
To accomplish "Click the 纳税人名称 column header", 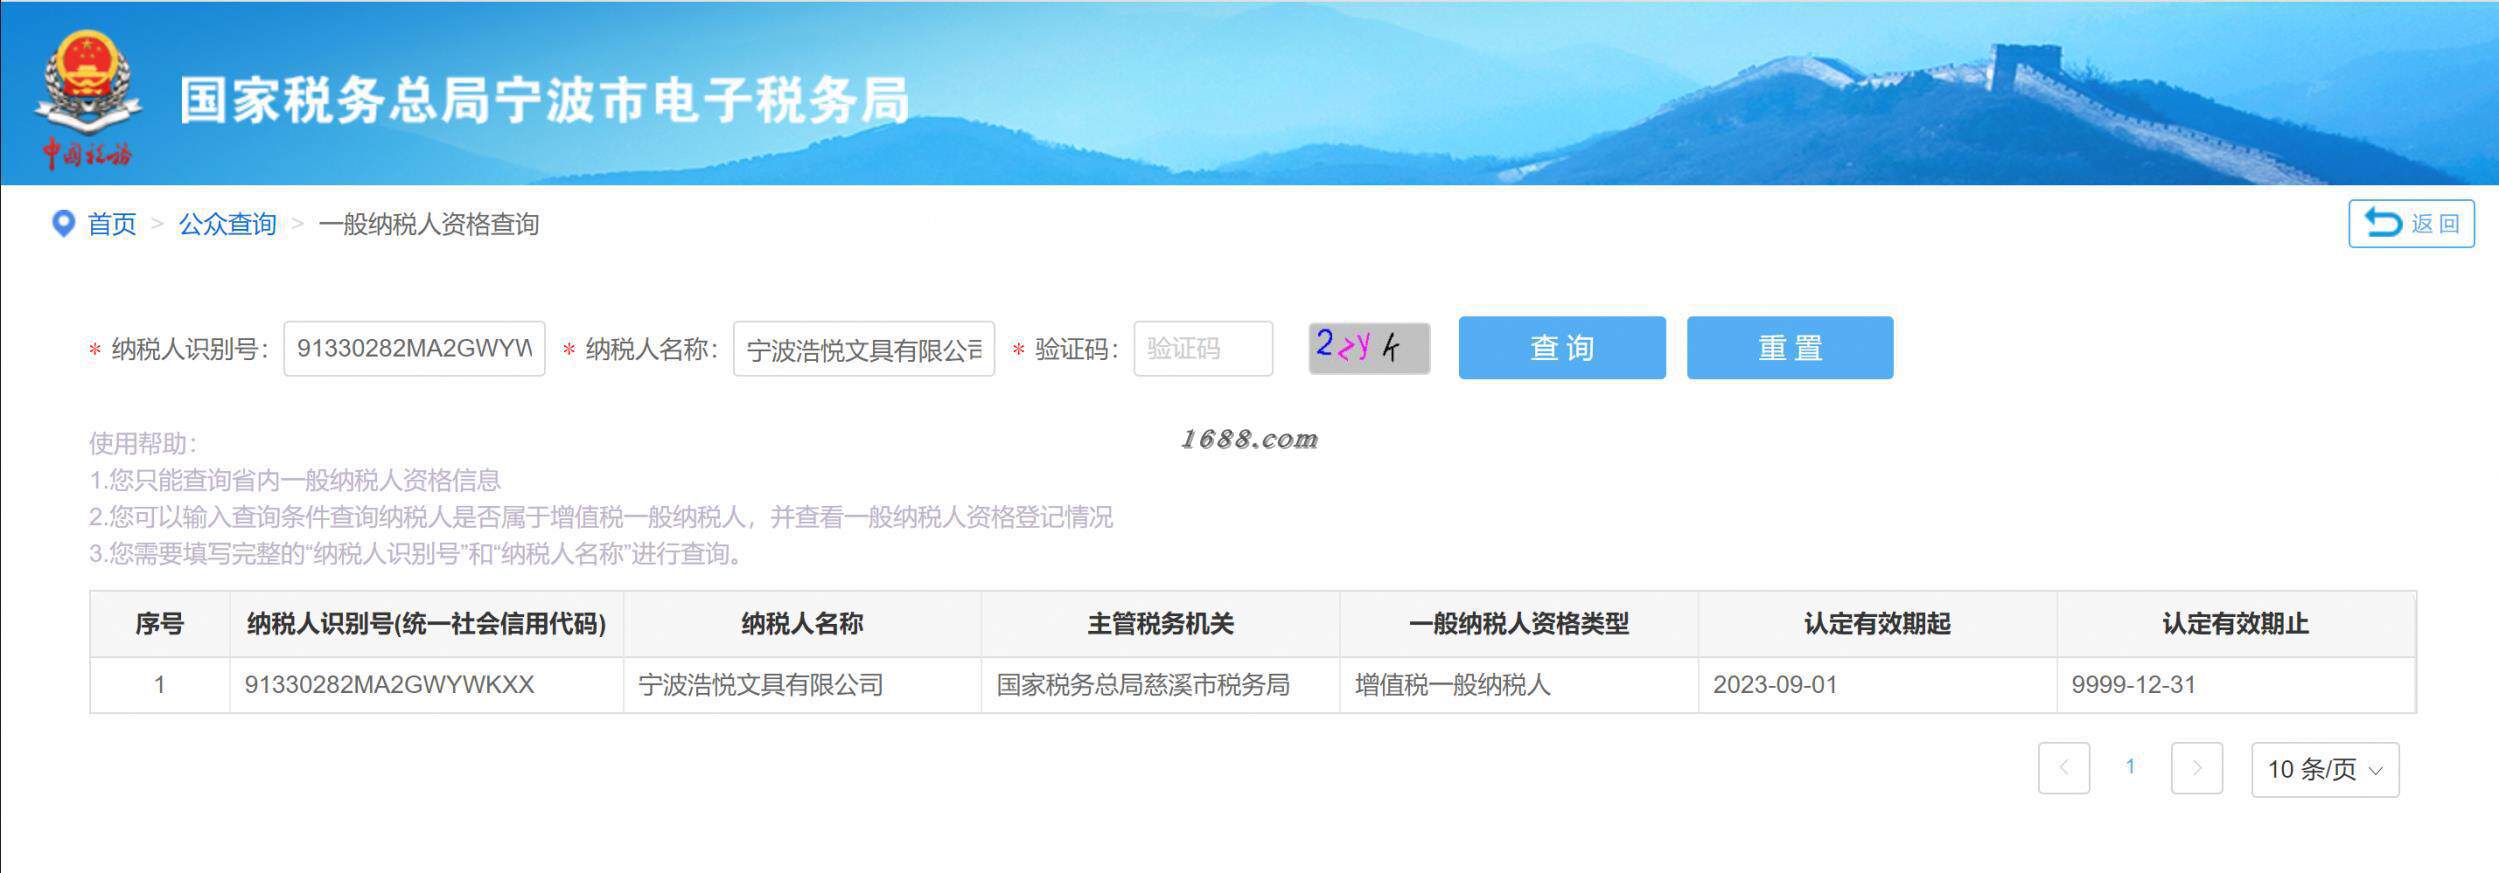I will (802, 624).
